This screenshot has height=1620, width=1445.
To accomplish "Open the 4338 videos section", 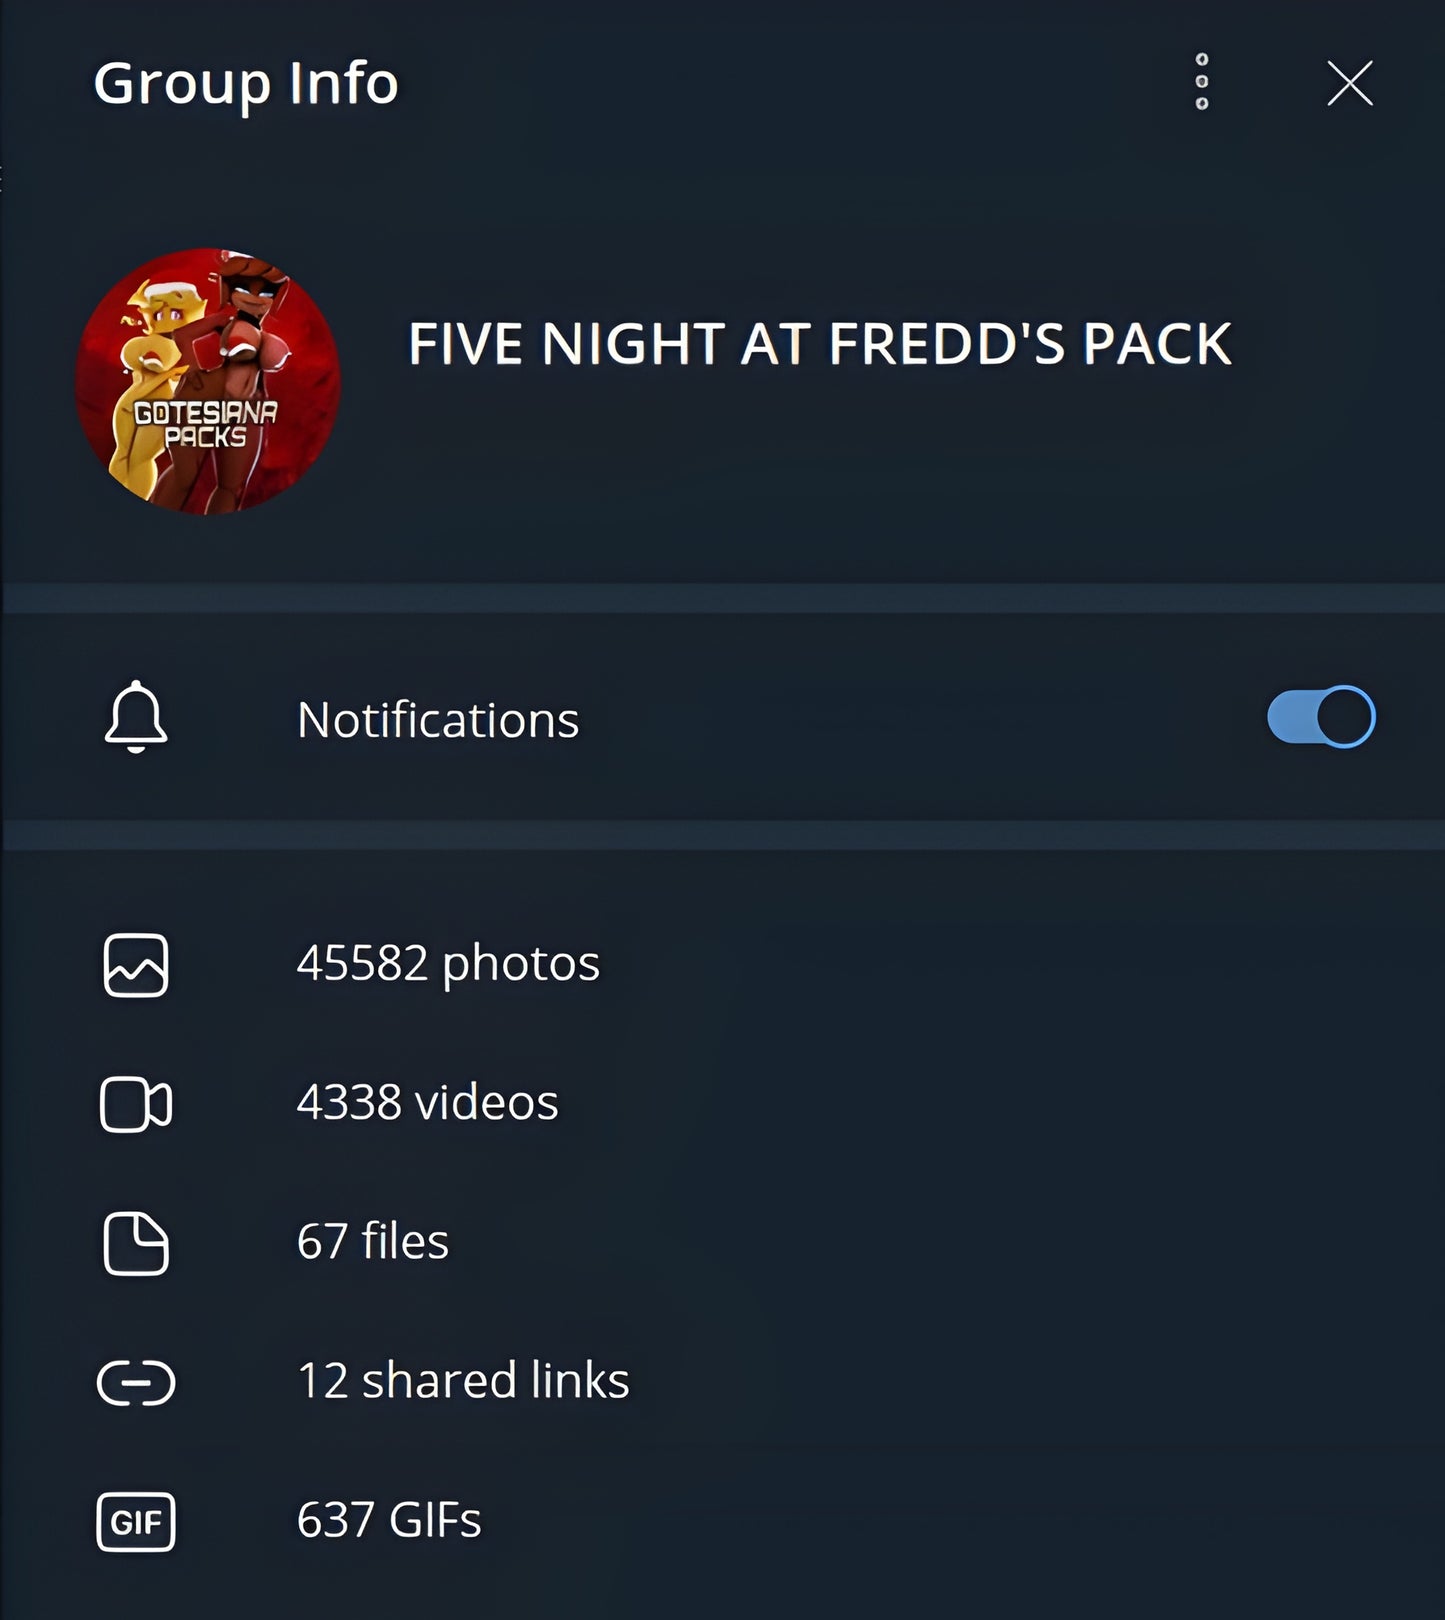I will point(427,1102).
